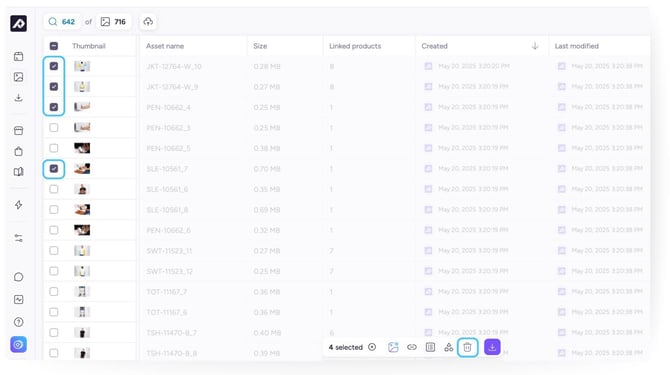Click the calendar icon in JKT-12764-W_10 Created cell
Screen dimensions: 670x375
click(x=428, y=66)
